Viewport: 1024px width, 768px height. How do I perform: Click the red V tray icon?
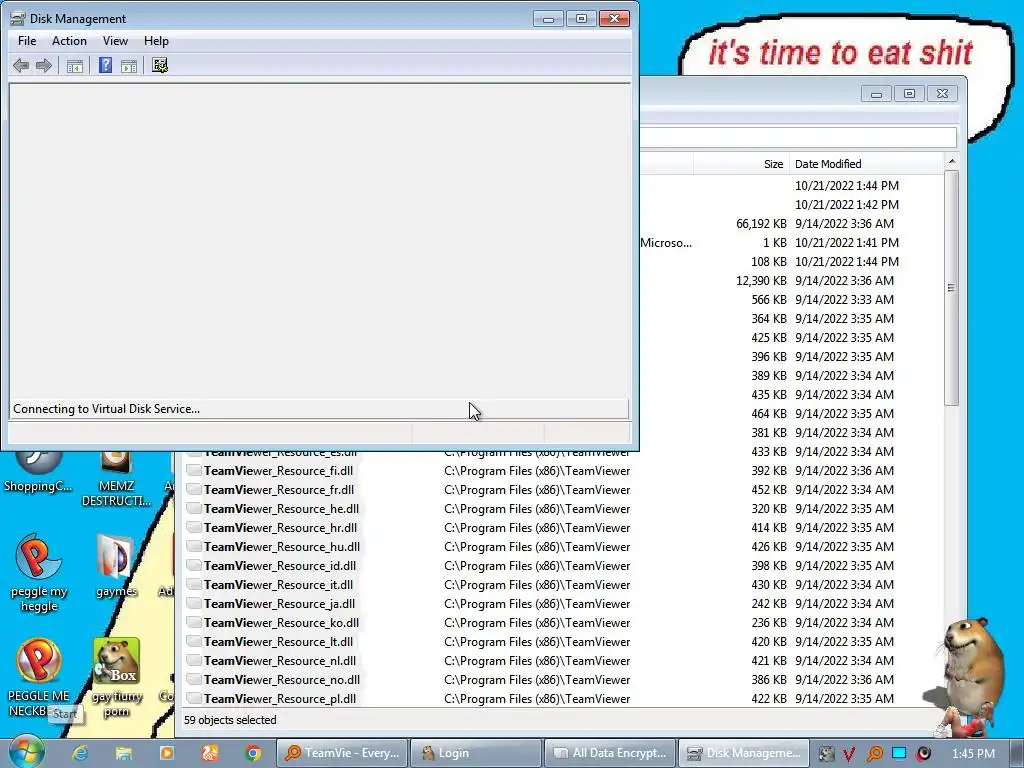849,754
